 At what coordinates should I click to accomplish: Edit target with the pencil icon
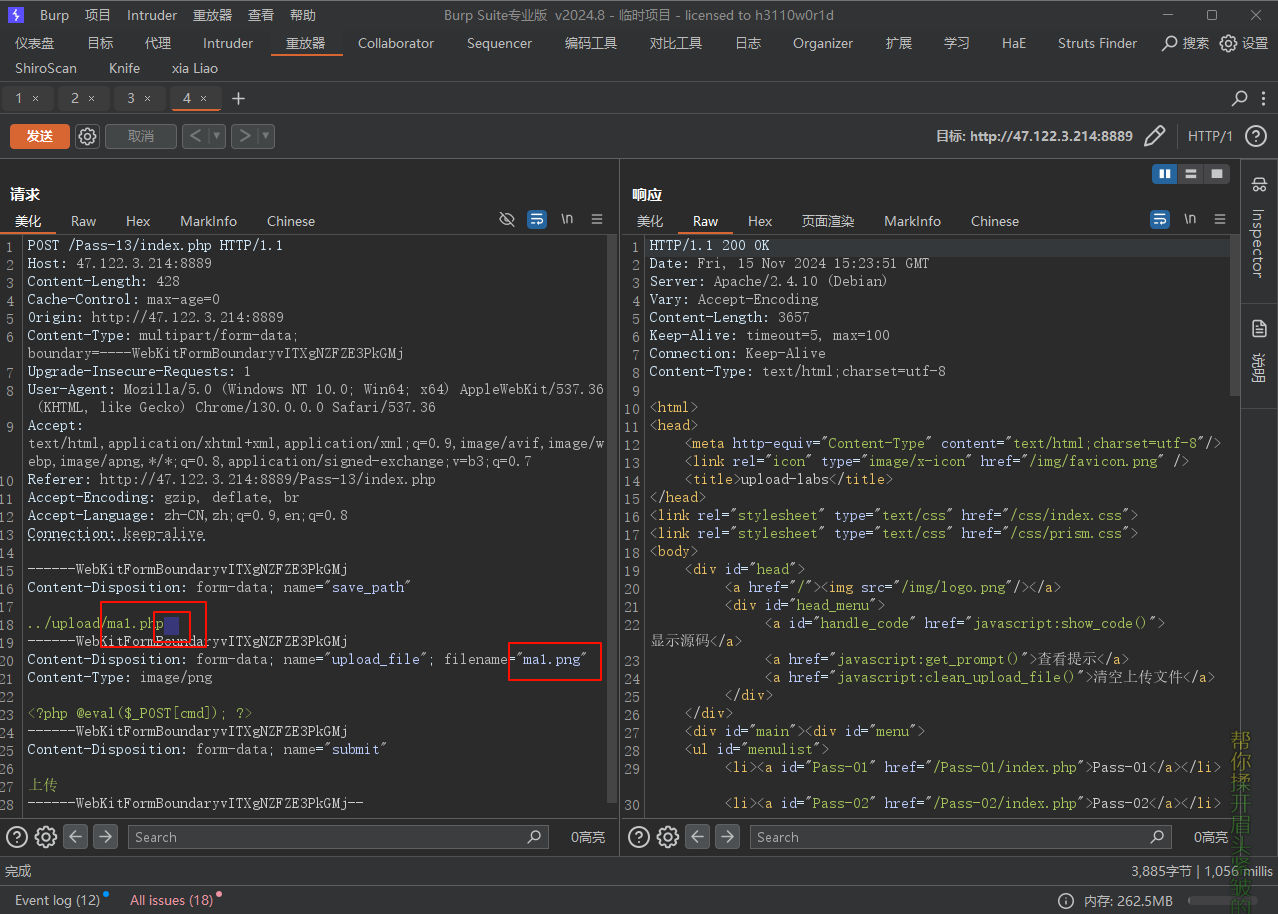click(1155, 136)
